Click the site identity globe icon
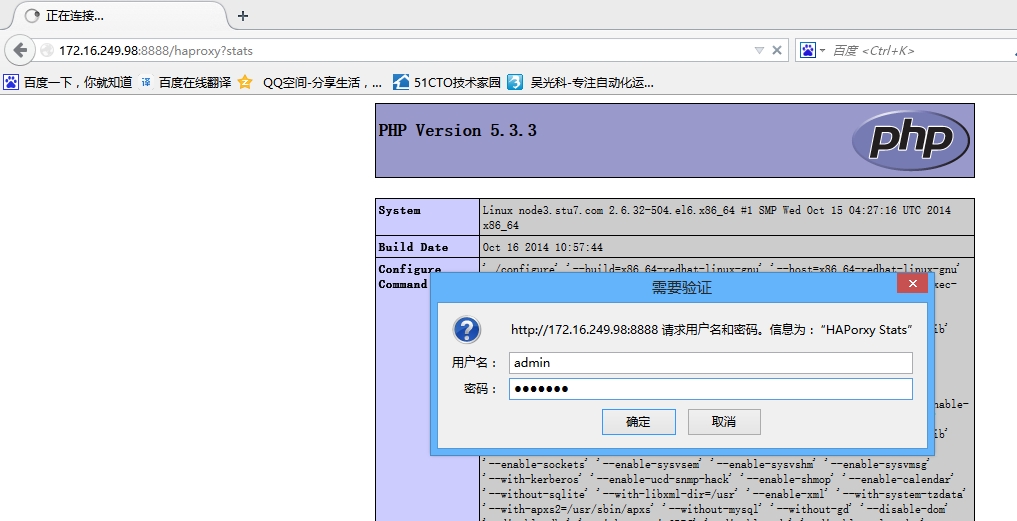Screen dimensions: 1017x521 (x=47, y=50)
